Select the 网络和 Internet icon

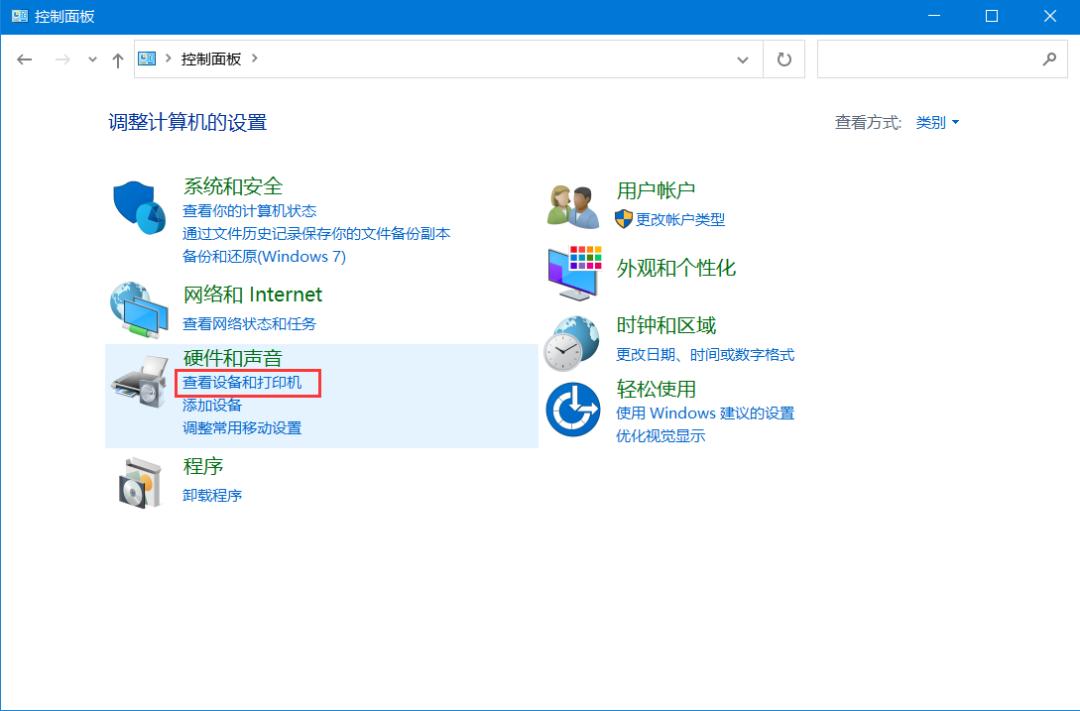[138, 309]
